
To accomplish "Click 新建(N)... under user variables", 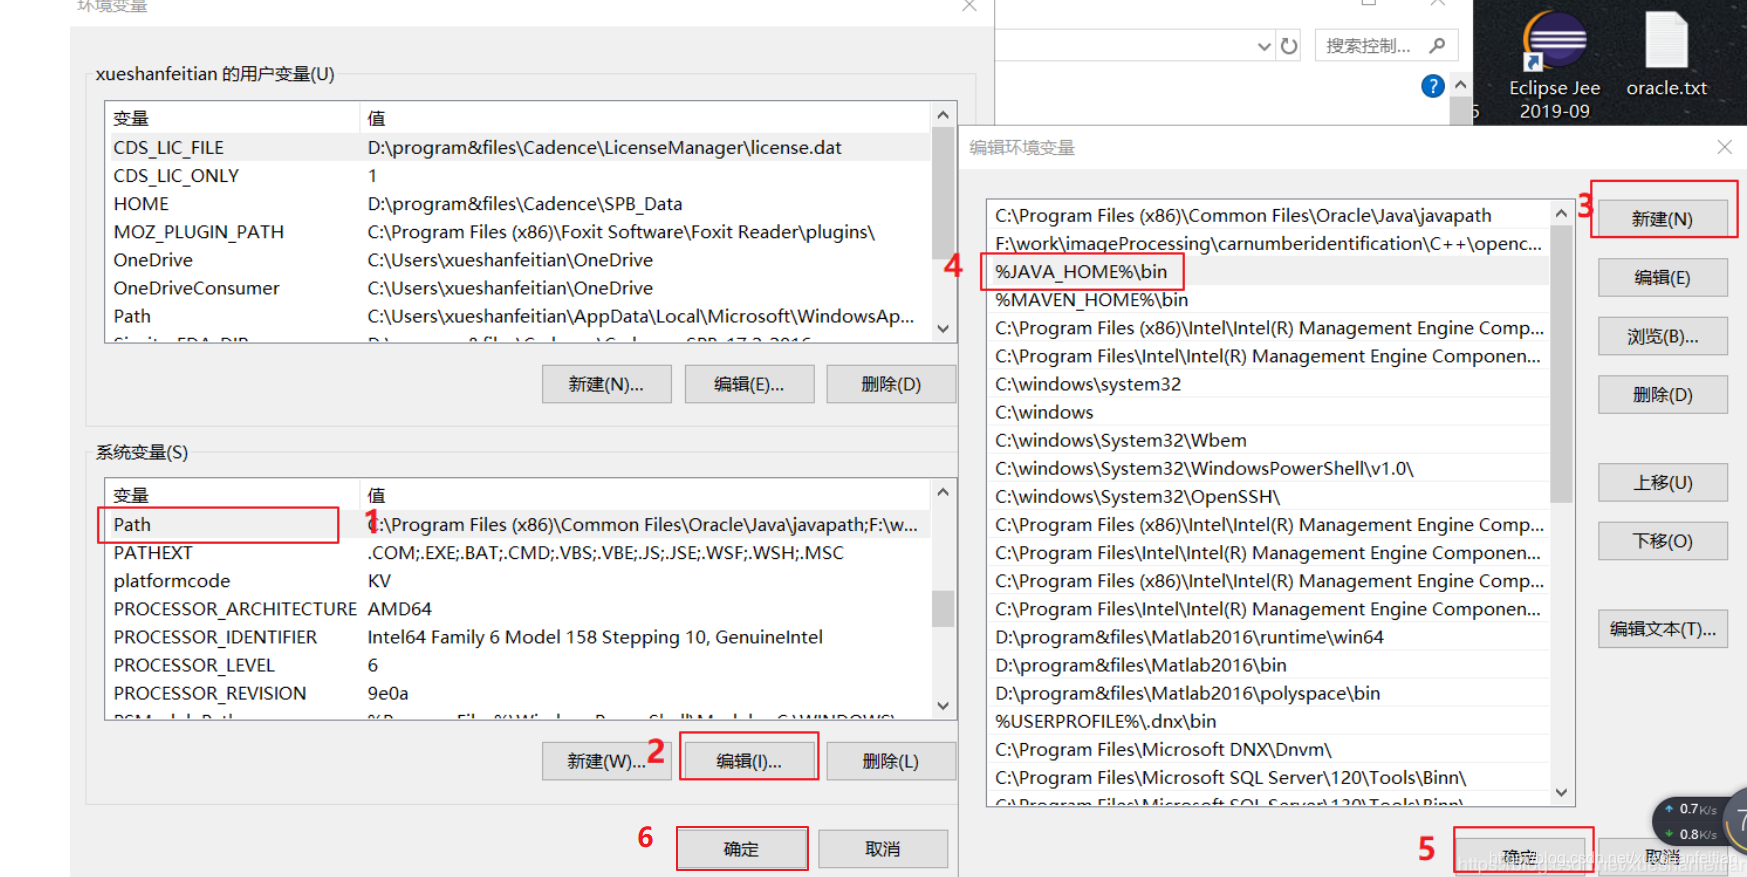I will [606, 384].
